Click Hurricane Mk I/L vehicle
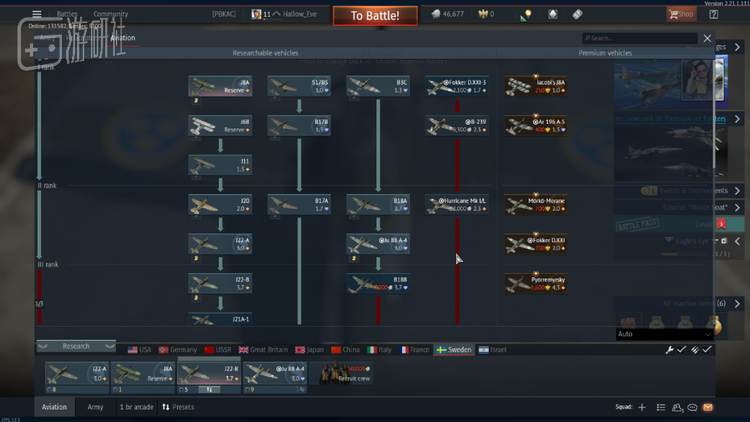Viewport: 750px width, 422px height. coord(457,205)
